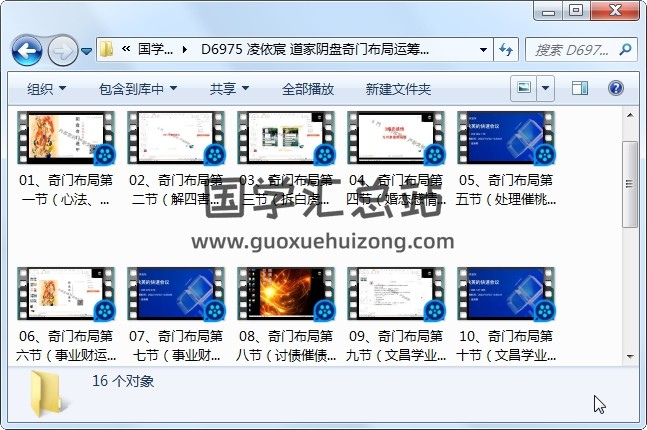Click the scrollbar down arrow
Image resolution: width=647 pixels, height=430 pixels.
pos(630,356)
